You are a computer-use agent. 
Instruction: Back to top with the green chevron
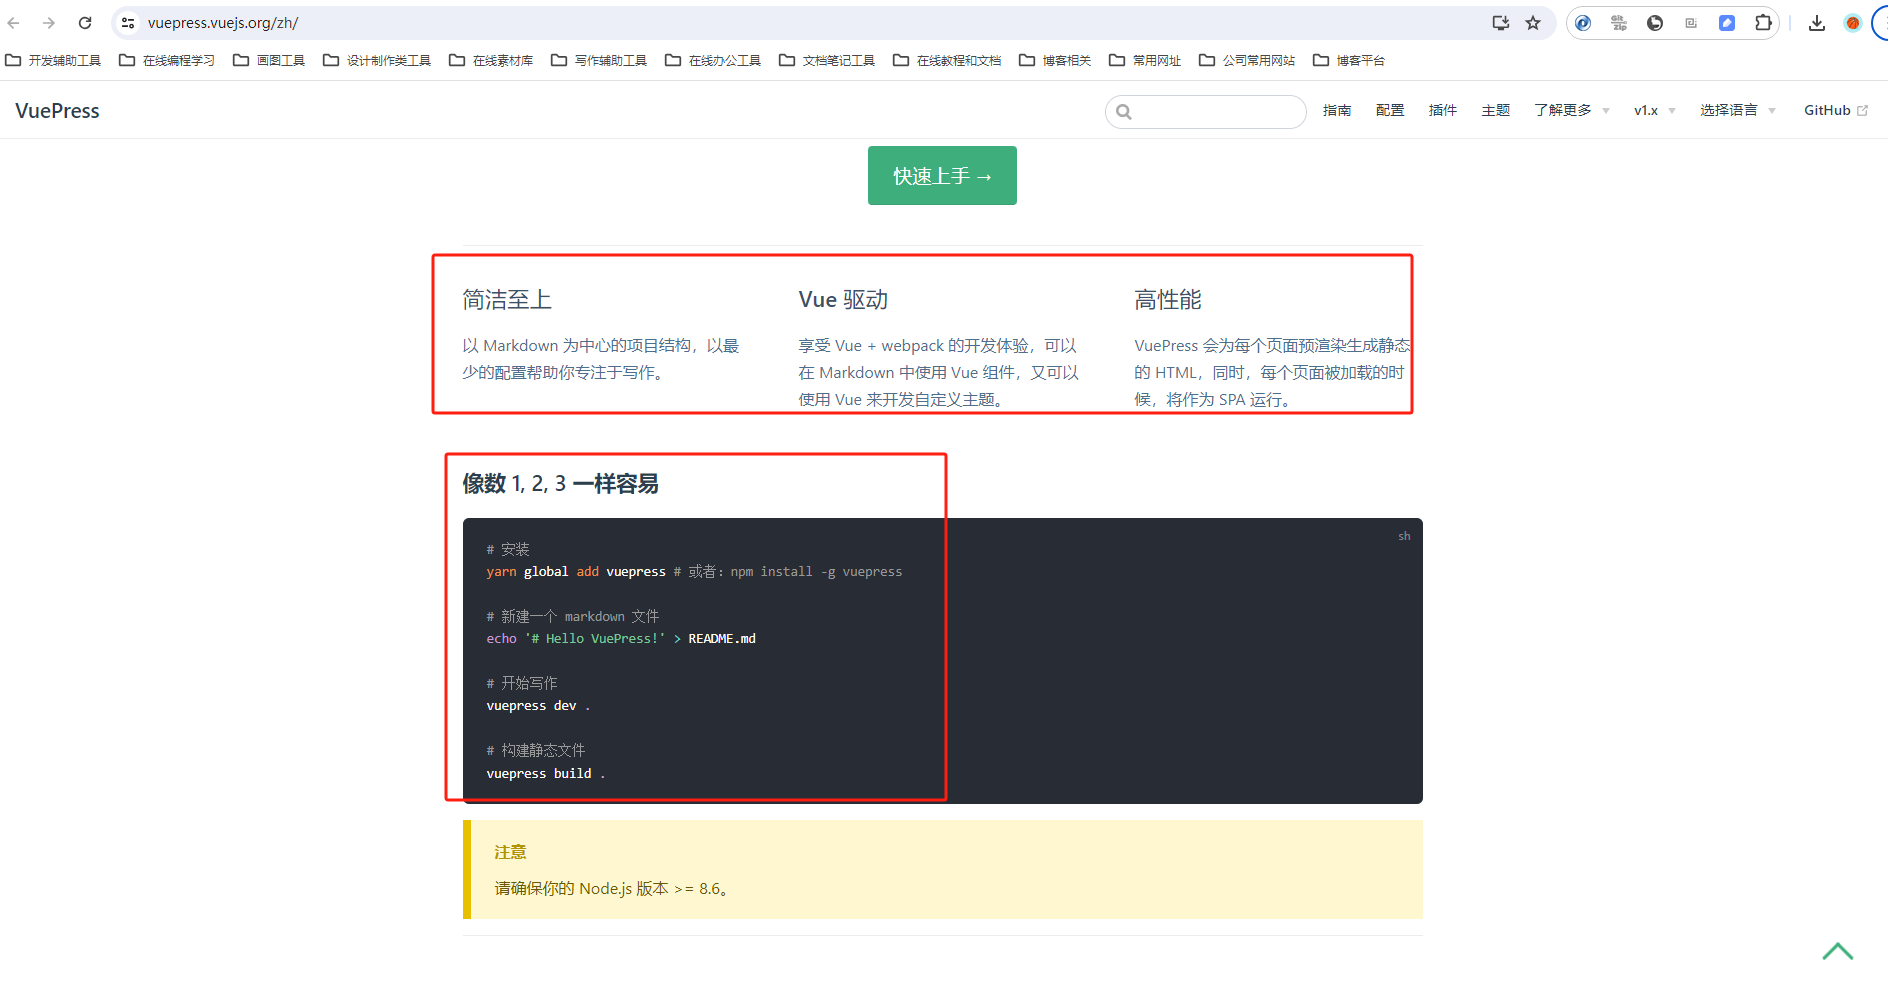click(x=1838, y=951)
